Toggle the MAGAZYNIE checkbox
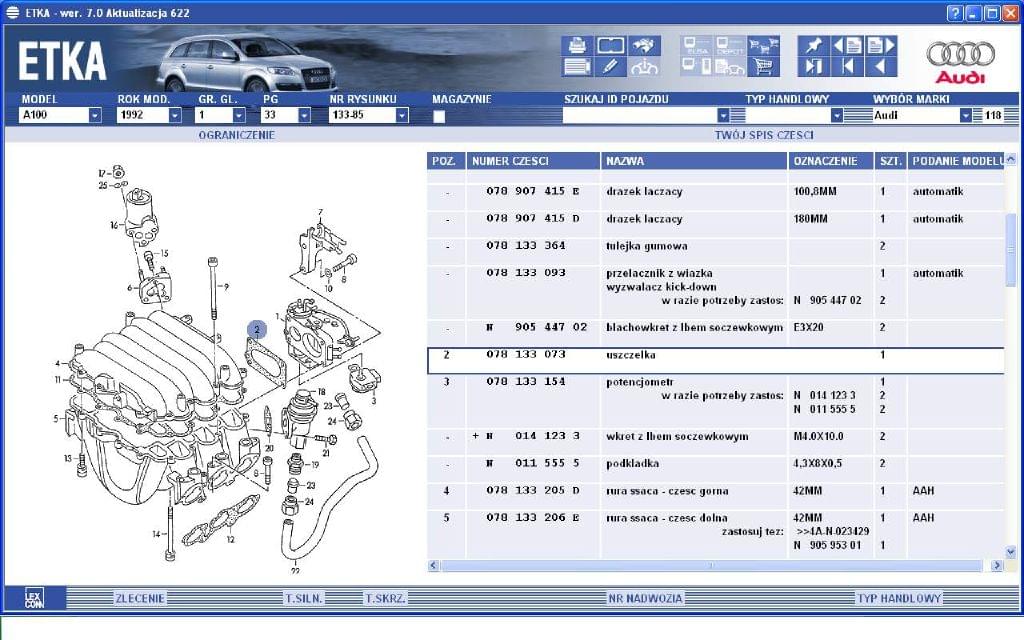Image resolution: width=1024 pixels, height=640 pixels. click(x=439, y=116)
